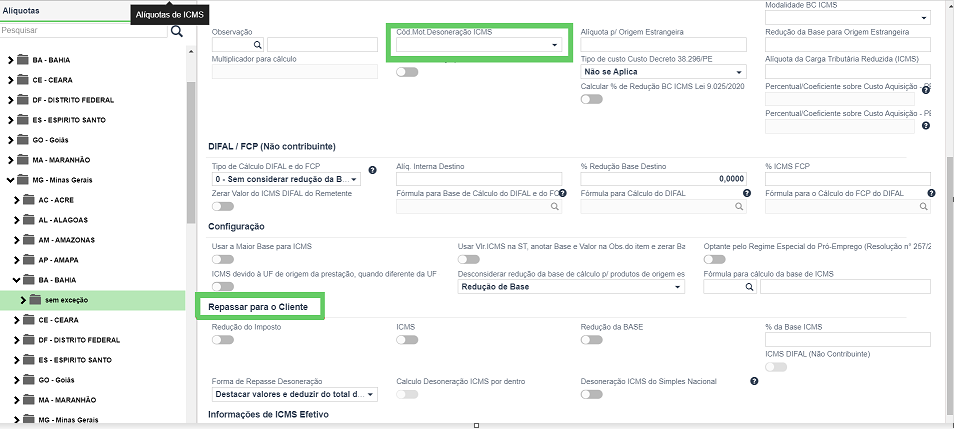The image size is (954, 429).
Task: Open help icon for Fórmula para Cálculo do DIFAL
Action: click(x=747, y=193)
